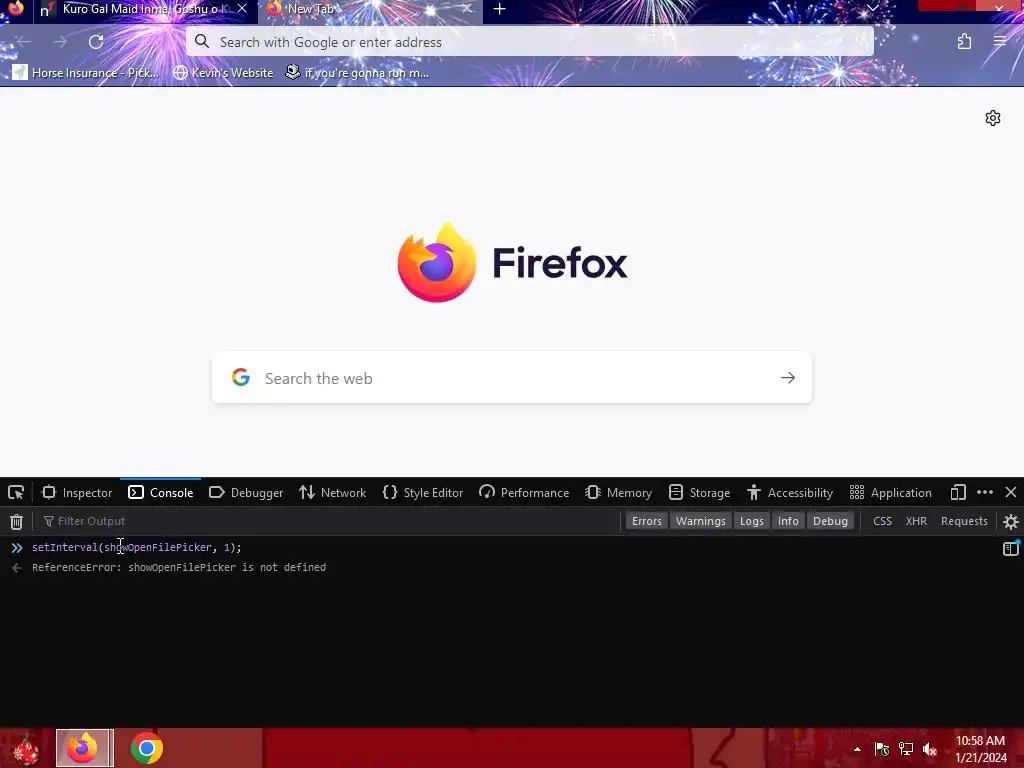Go back to previous page
The width and height of the screenshot is (1024, 768).
(x=24, y=42)
